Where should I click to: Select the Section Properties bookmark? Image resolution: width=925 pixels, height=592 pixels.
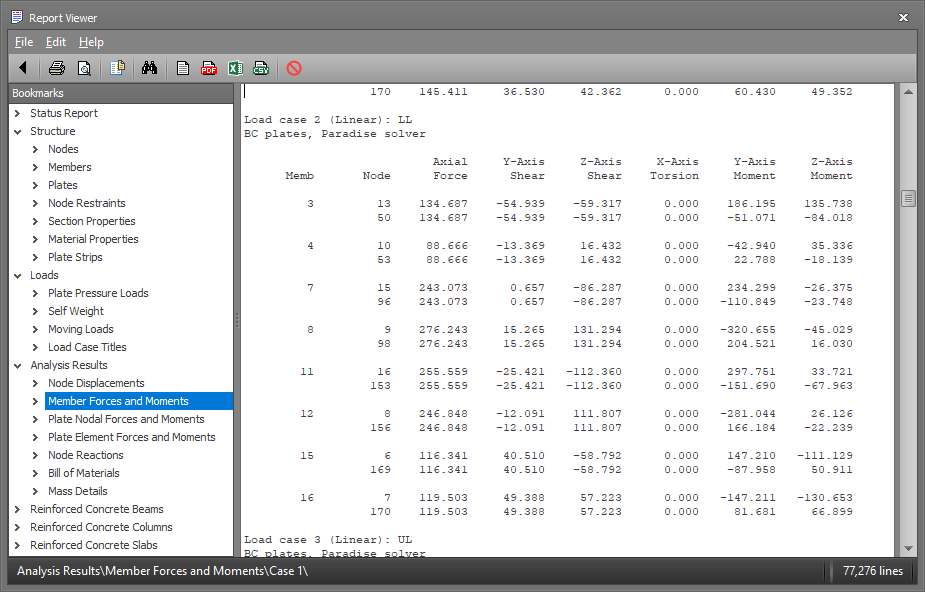(91, 221)
